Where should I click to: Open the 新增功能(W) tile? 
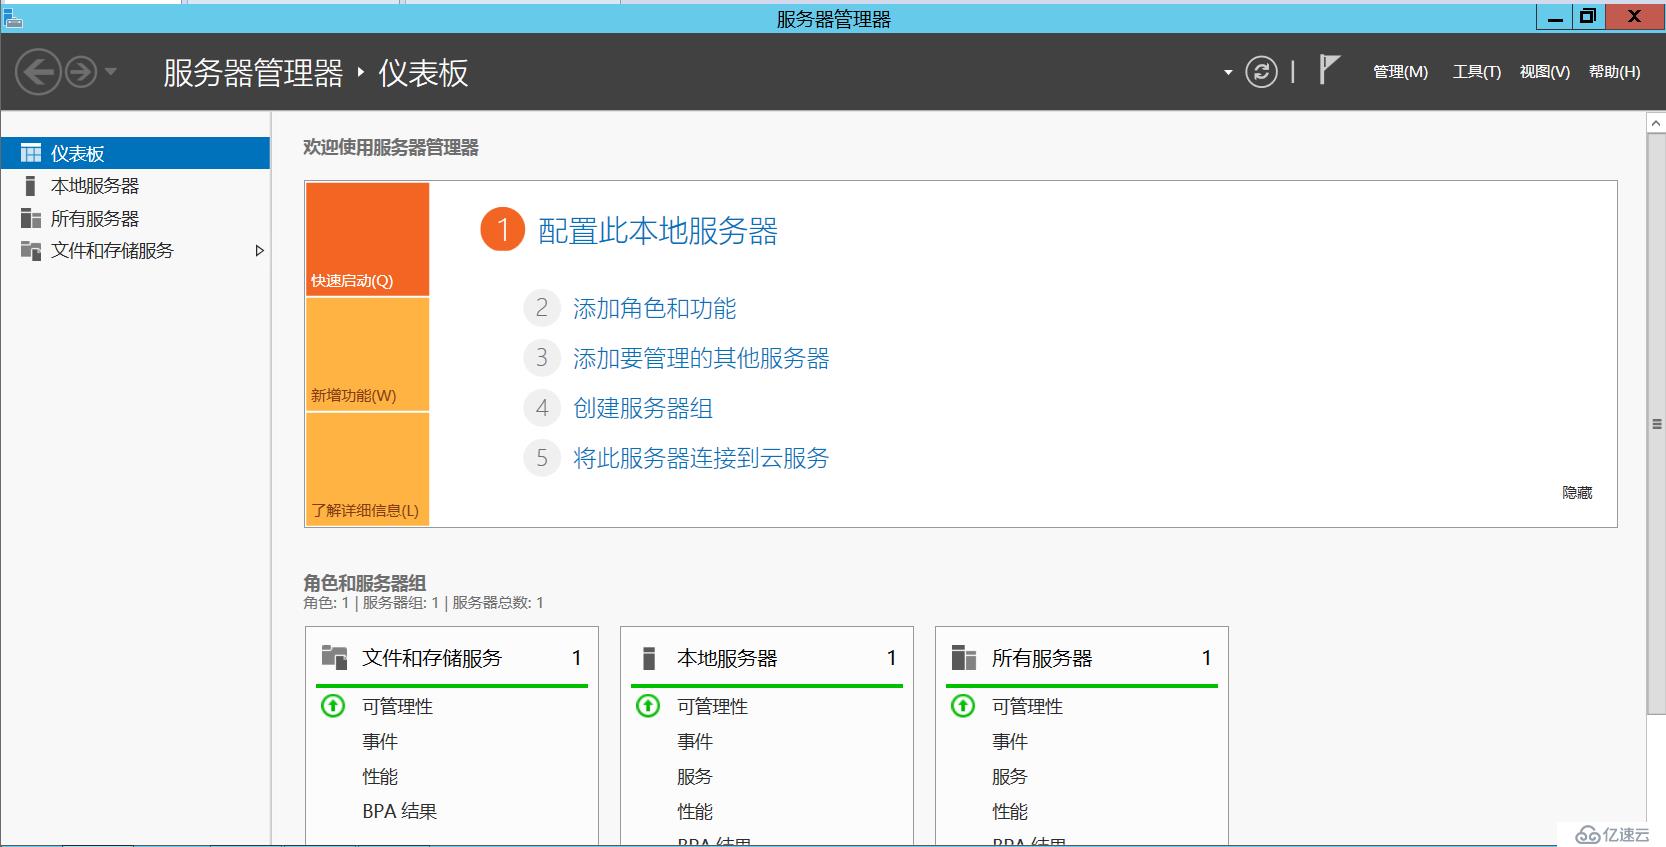pyautogui.click(x=367, y=354)
